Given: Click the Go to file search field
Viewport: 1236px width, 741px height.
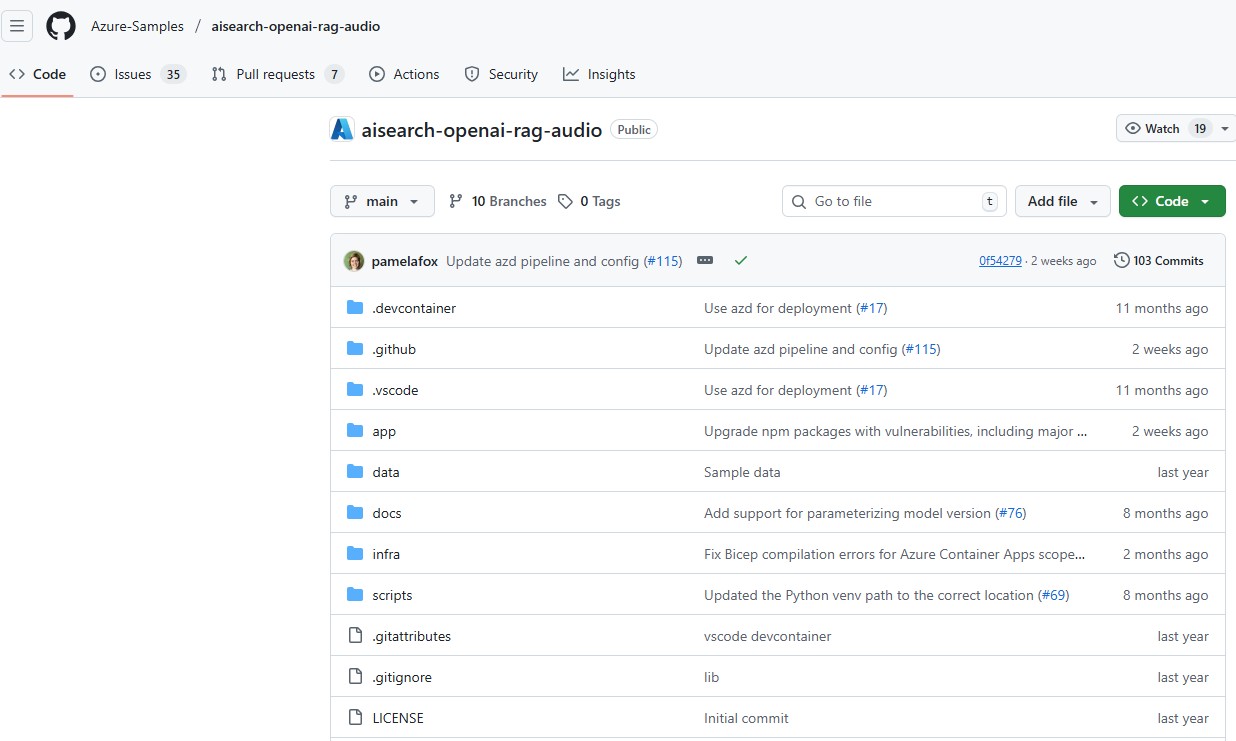Looking at the screenshot, I should [x=880, y=201].
